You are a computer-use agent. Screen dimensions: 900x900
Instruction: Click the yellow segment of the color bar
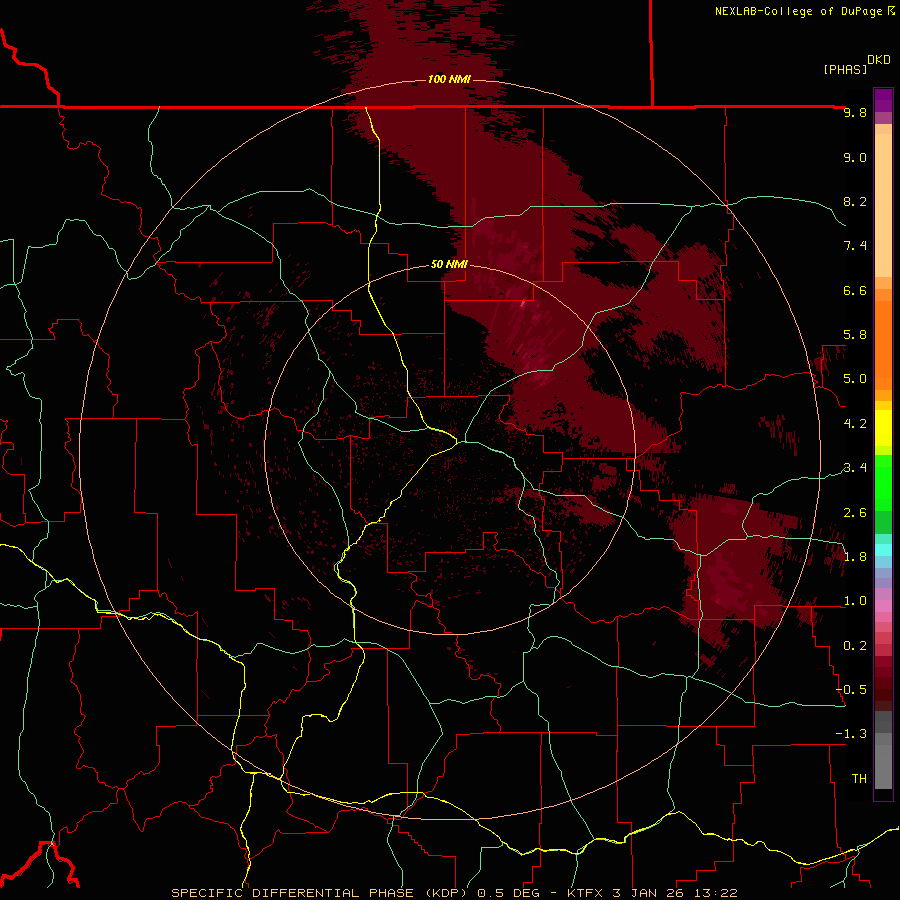point(883,428)
